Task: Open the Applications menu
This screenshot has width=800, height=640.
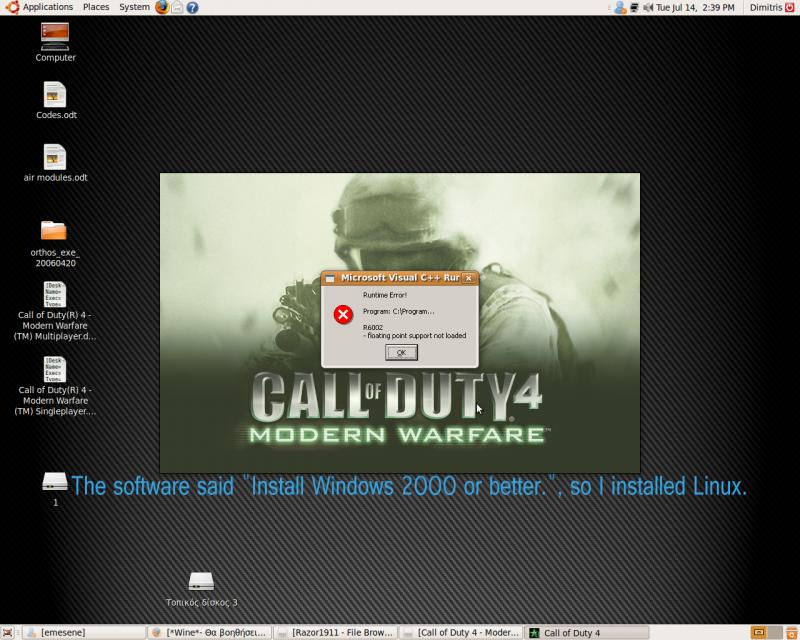Action: (40, 7)
